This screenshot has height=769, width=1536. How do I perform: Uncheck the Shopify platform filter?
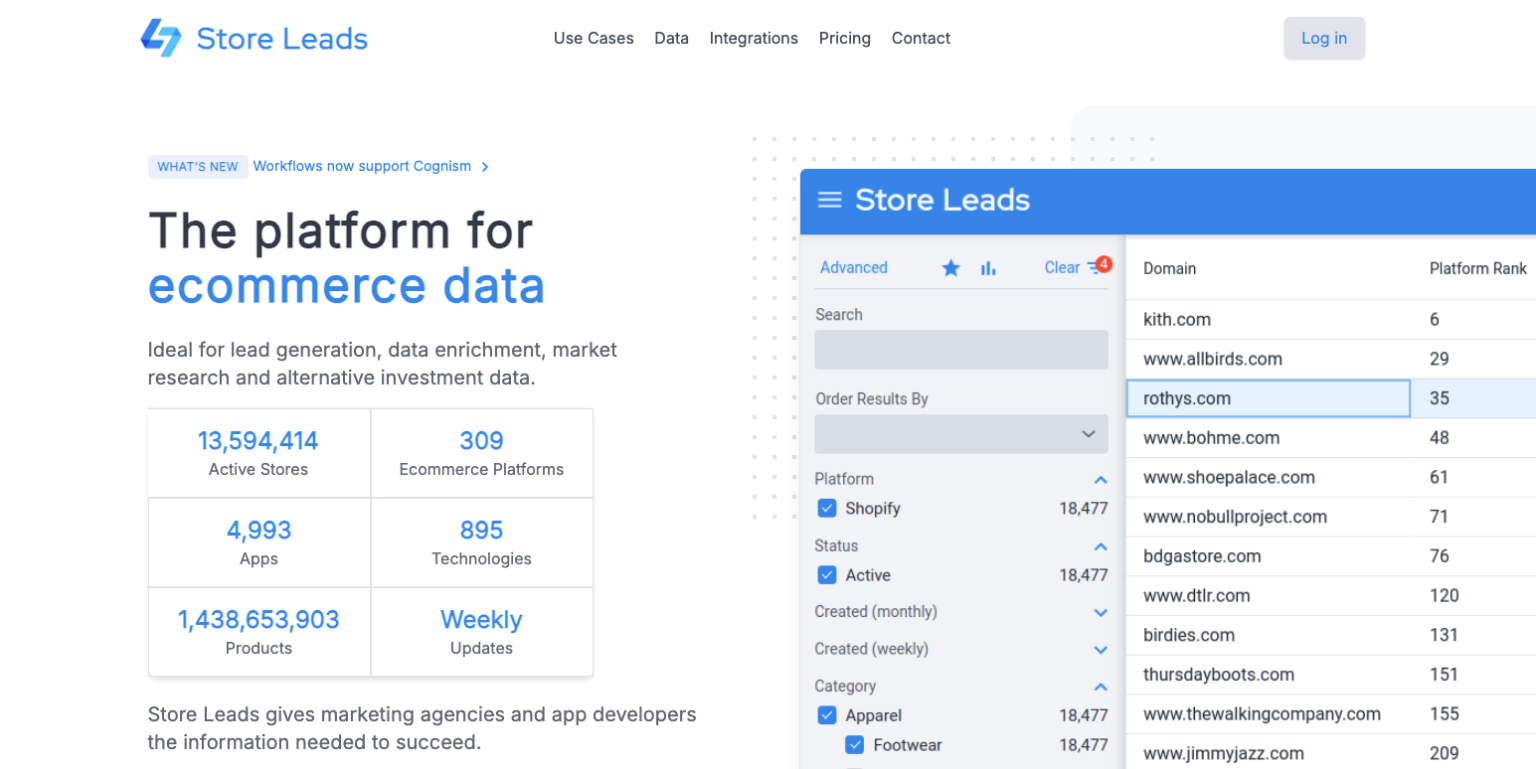(827, 508)
